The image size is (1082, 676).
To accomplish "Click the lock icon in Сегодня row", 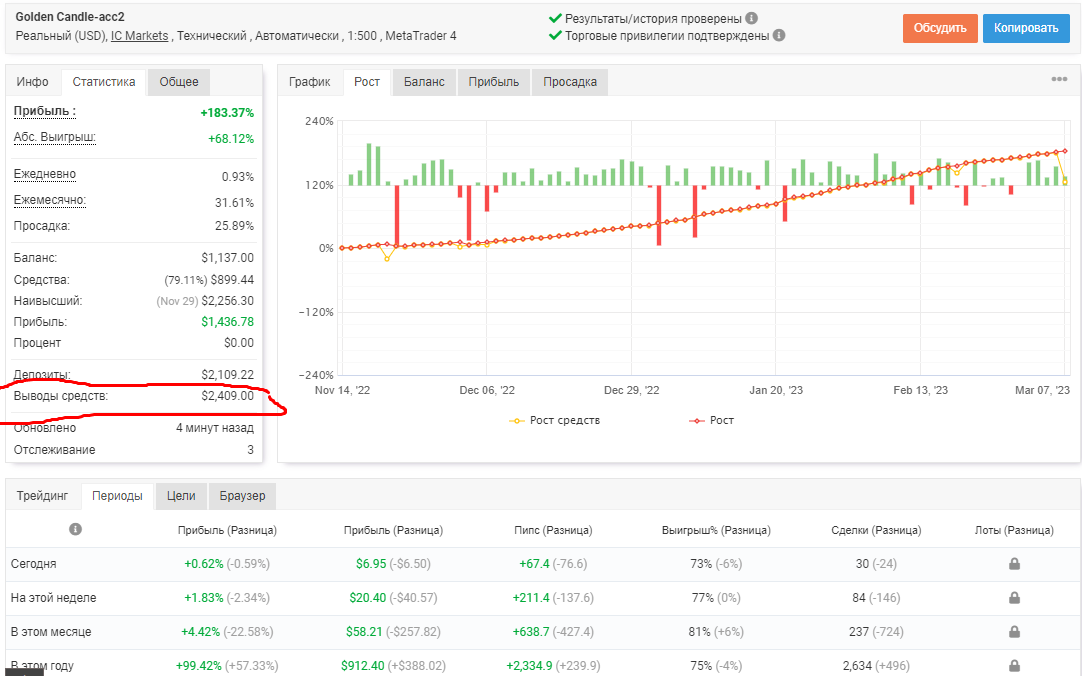I will click(x=1014, y=564).
